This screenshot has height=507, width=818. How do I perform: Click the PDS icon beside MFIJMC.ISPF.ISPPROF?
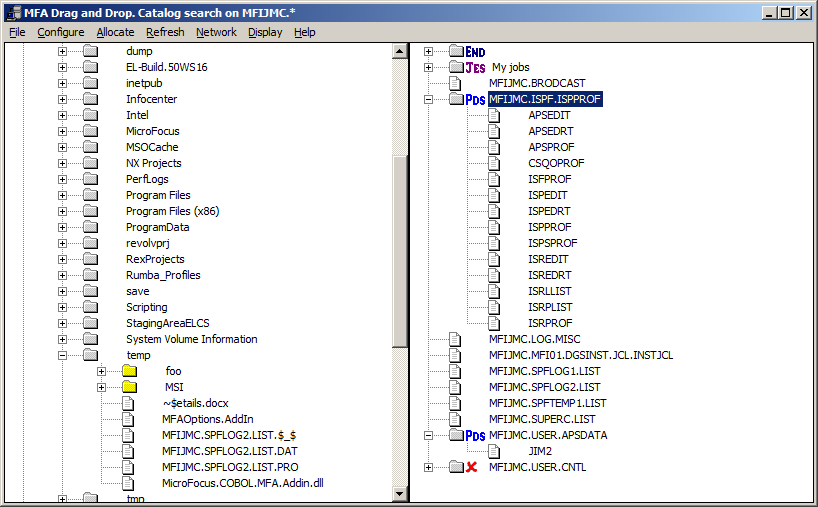475,100
